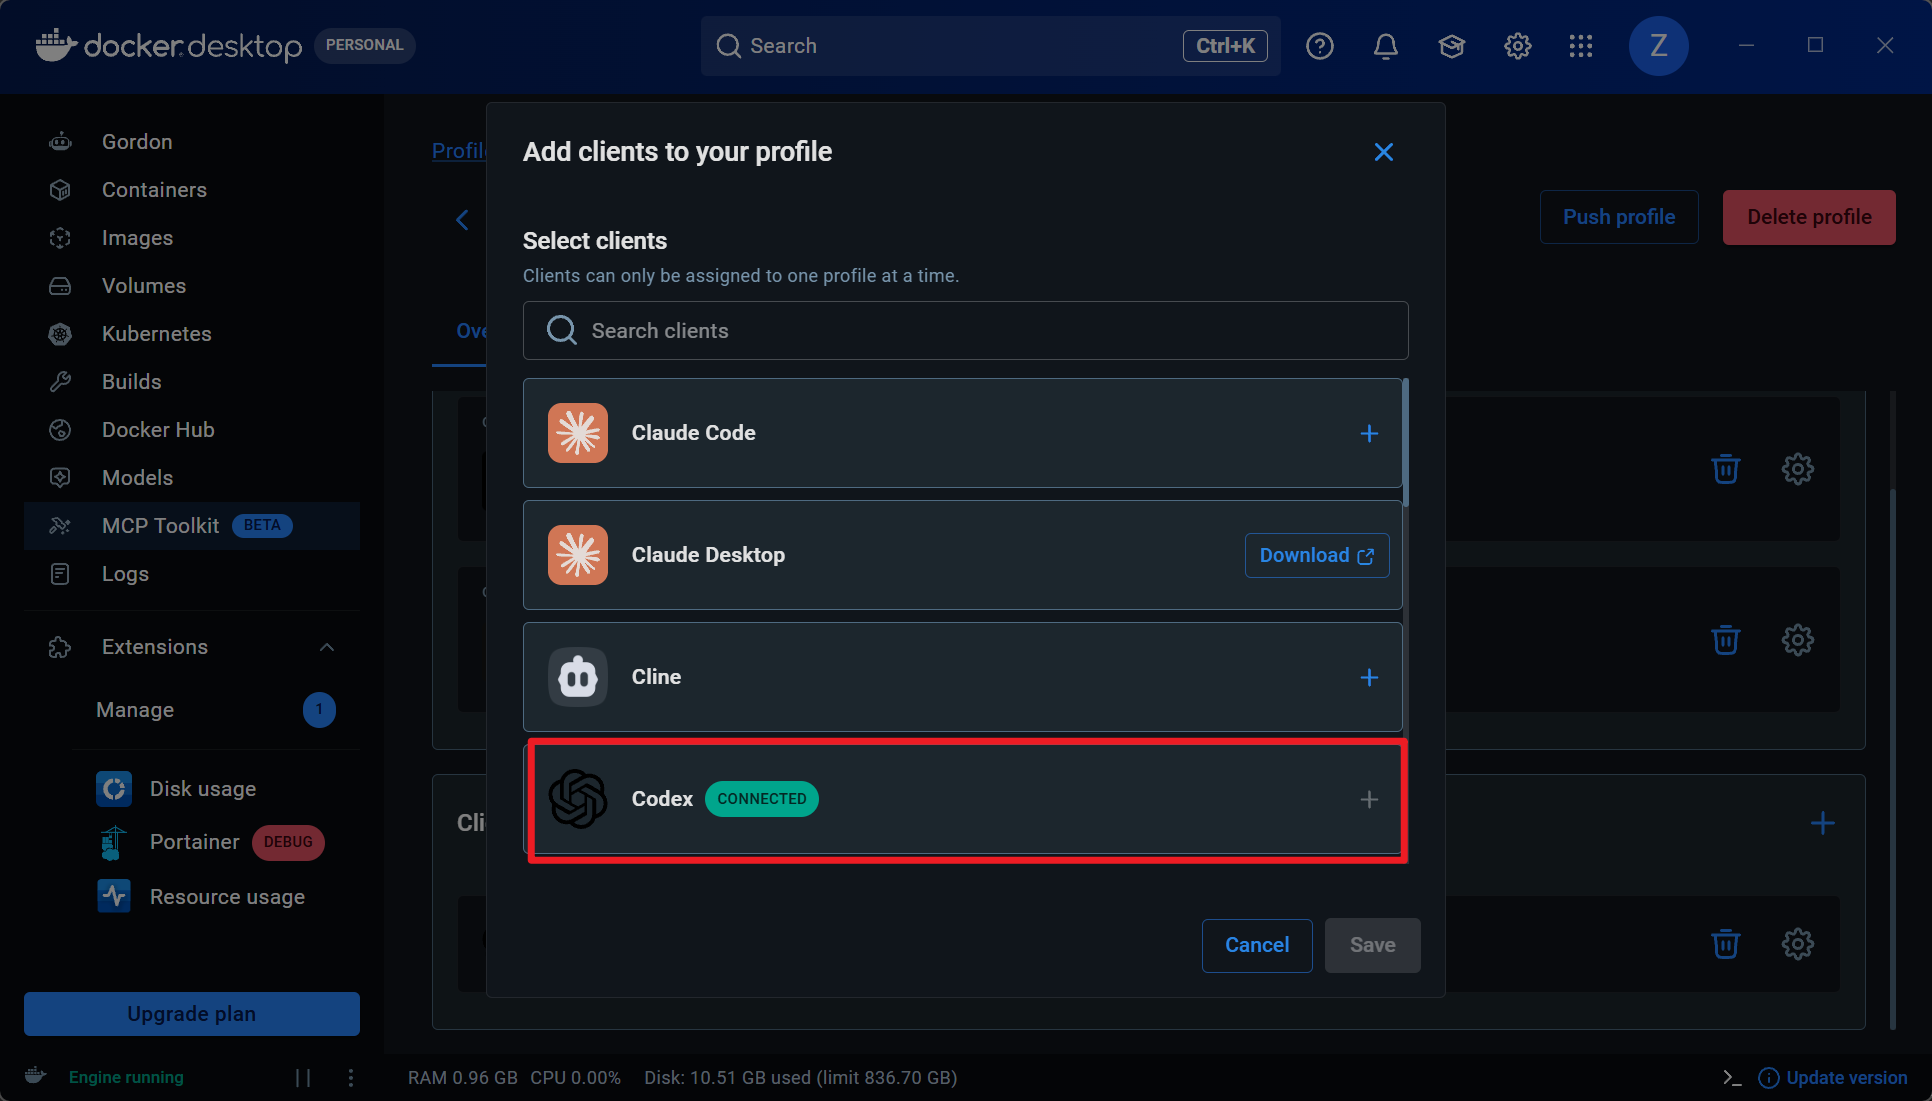Open the Logs page icon
The width and height of the screenshot is (1932, 1101).
point(60,574)
